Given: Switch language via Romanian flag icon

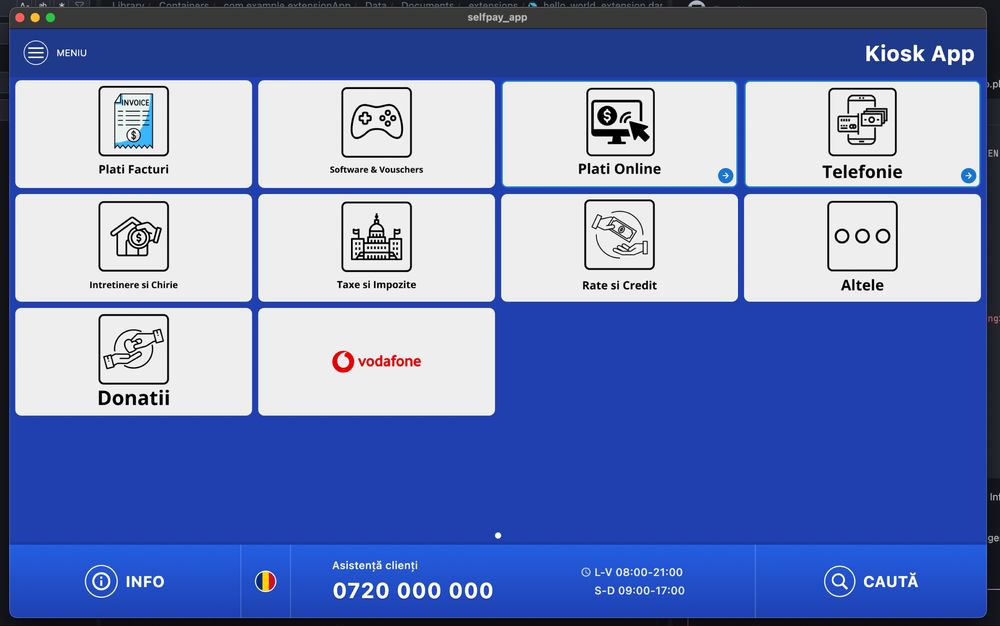Looking at the screenshot, I should click(x=265, y=581).
